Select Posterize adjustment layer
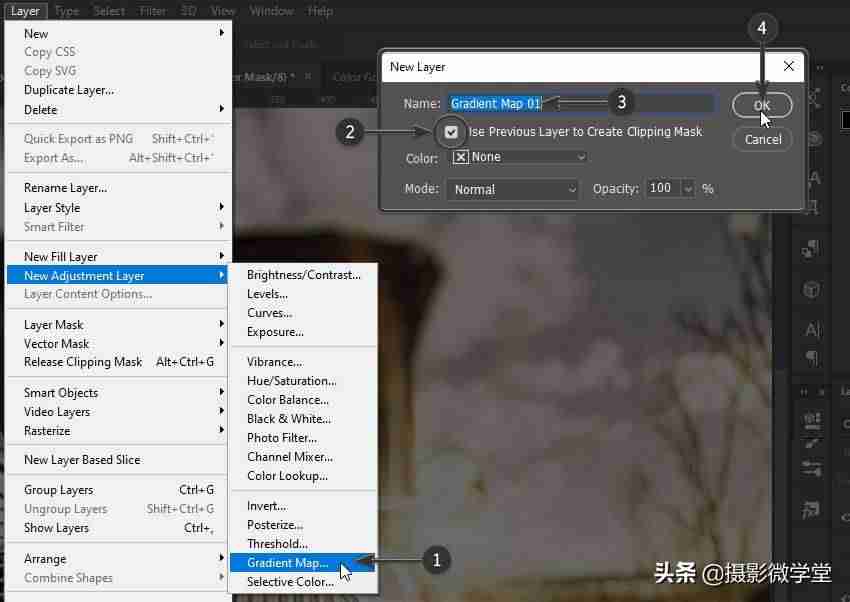850x602 pixels. pos(302,525)
